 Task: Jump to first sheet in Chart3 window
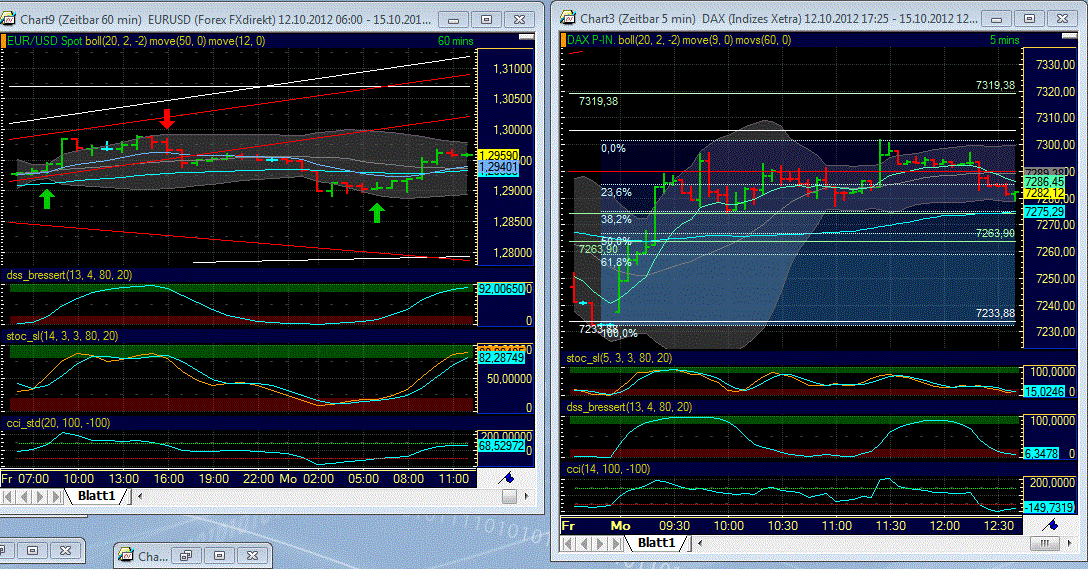click(x=568, y=543)
